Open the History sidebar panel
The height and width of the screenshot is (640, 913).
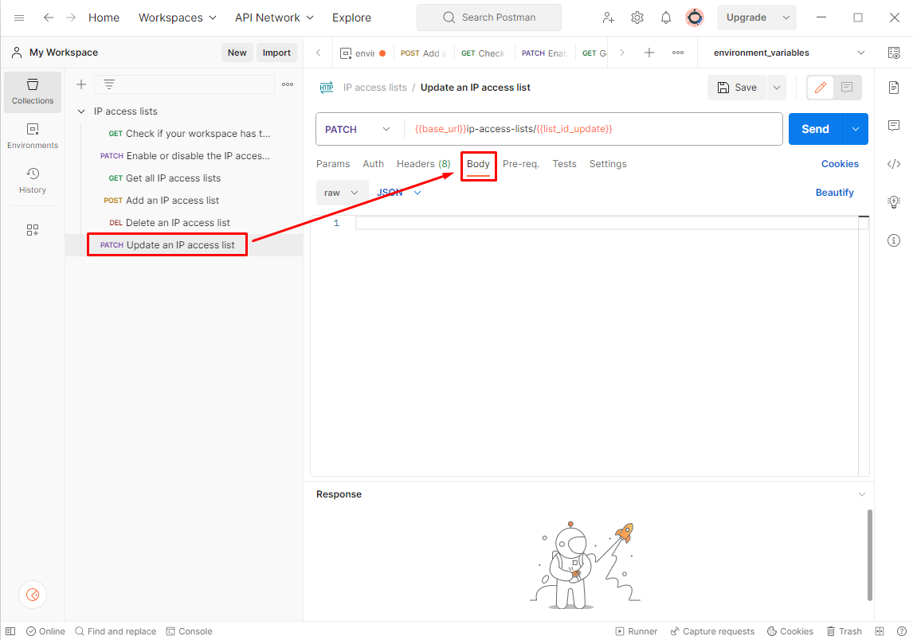coord(32,180)
